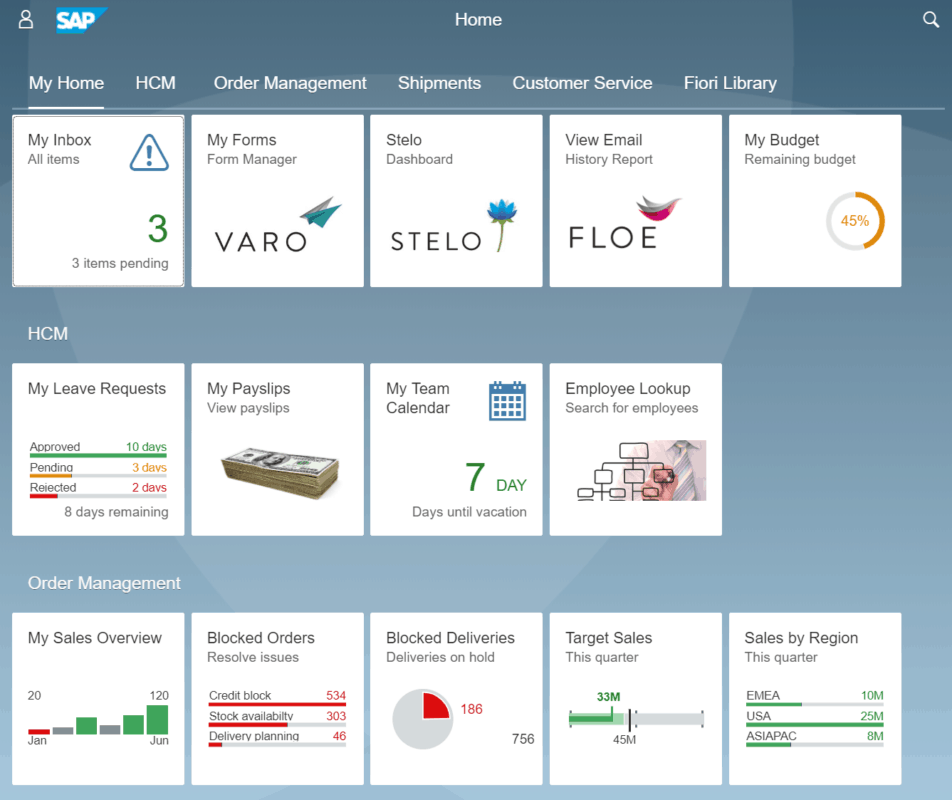Image resolution: width=952 pixels, height=800 pixels.
Task: Open the Employee Lookup tile title
Action: [x=628, y=389]
